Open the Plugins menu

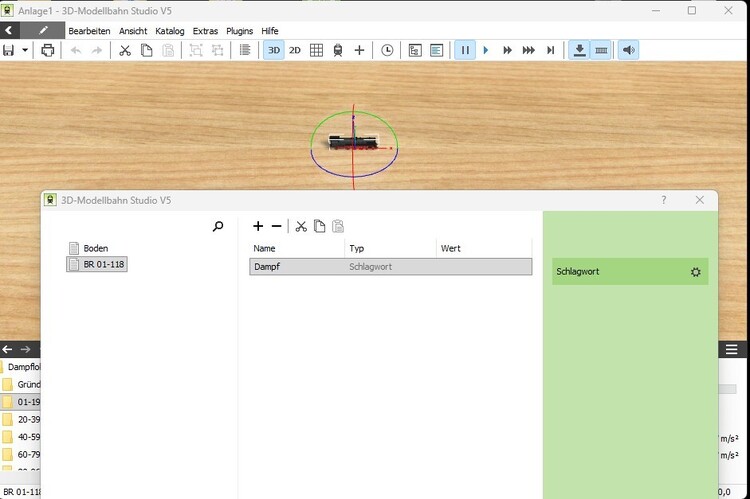pos(240,31)
